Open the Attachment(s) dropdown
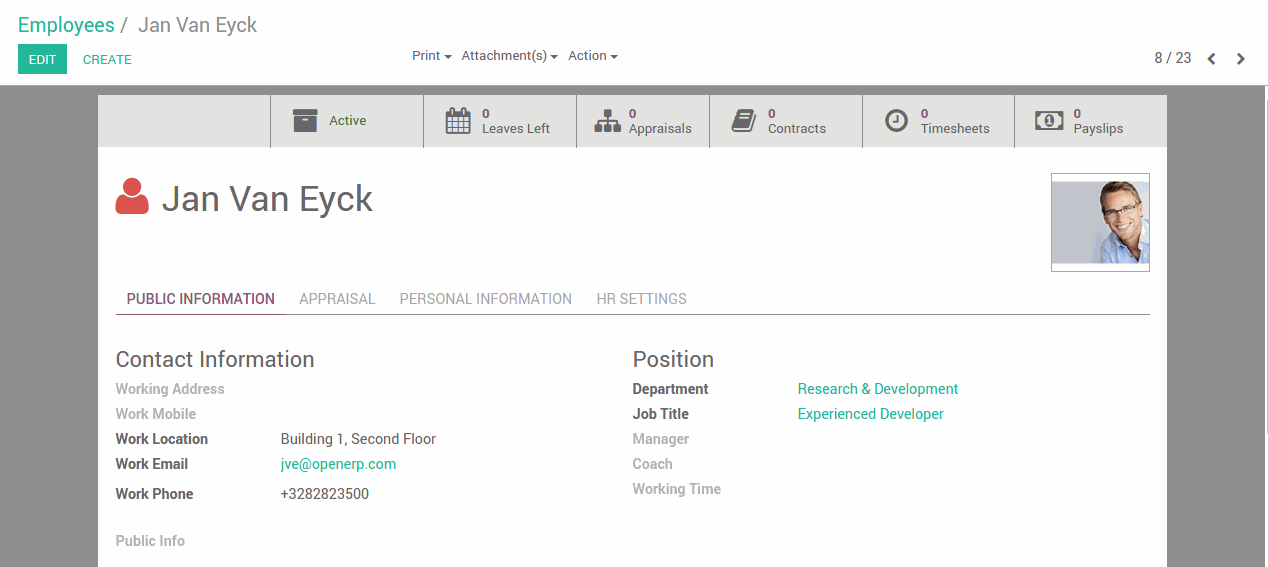 (509, 56)
